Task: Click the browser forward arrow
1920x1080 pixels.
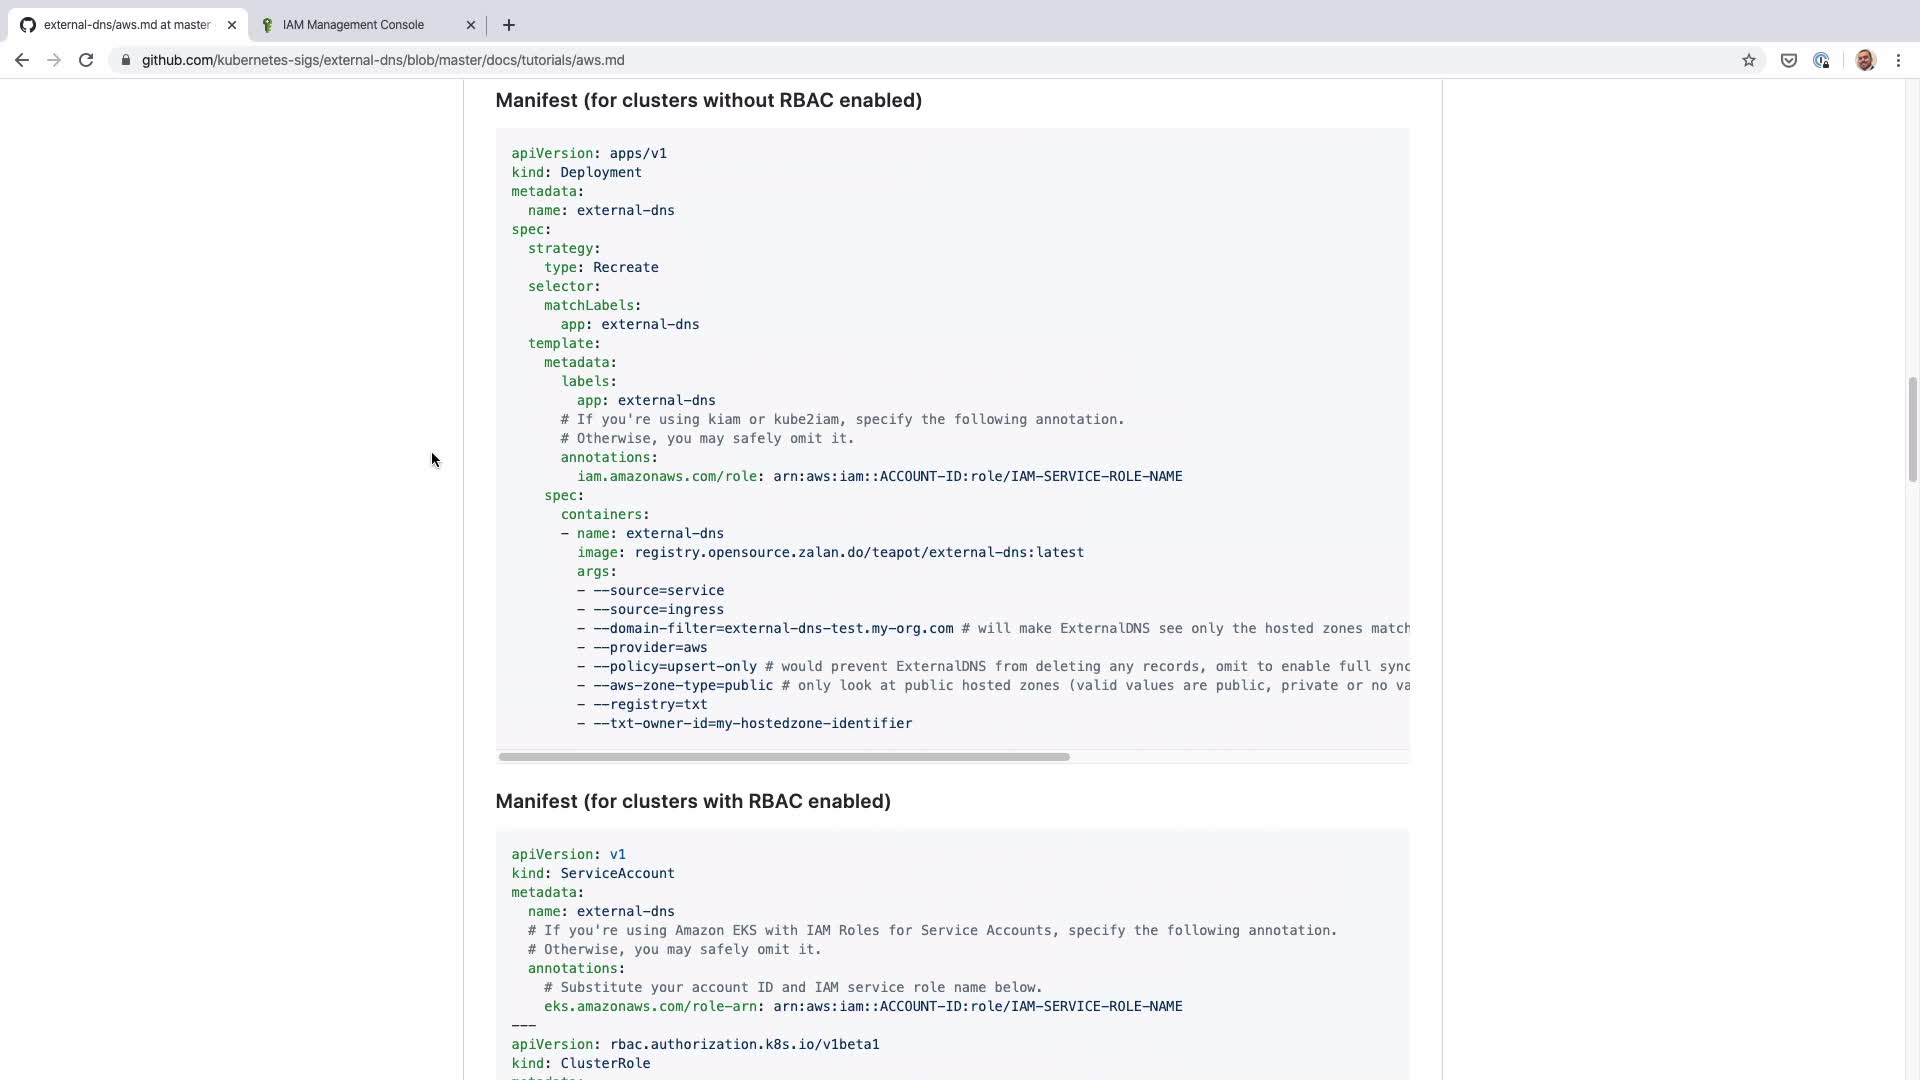Action: (x=54, y=60)
